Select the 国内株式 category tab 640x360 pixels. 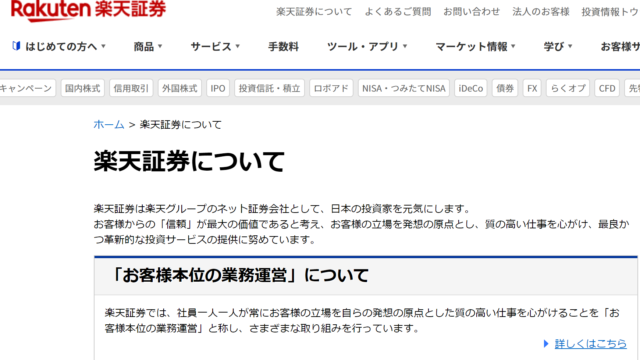[x=82, y=88]
